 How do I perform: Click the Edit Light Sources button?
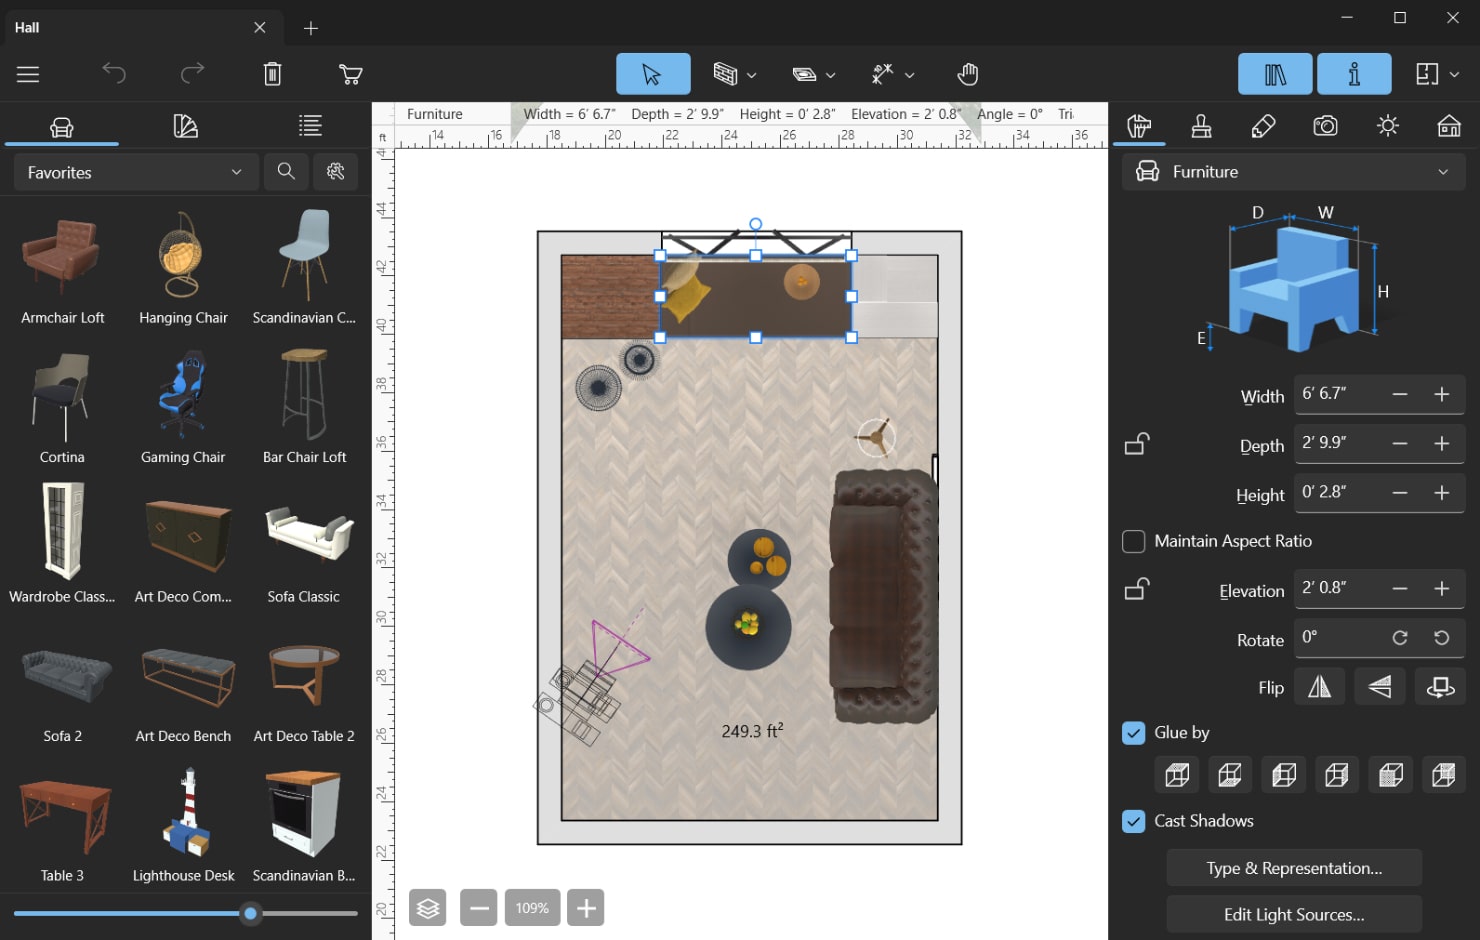click(x=1293, y=914)
